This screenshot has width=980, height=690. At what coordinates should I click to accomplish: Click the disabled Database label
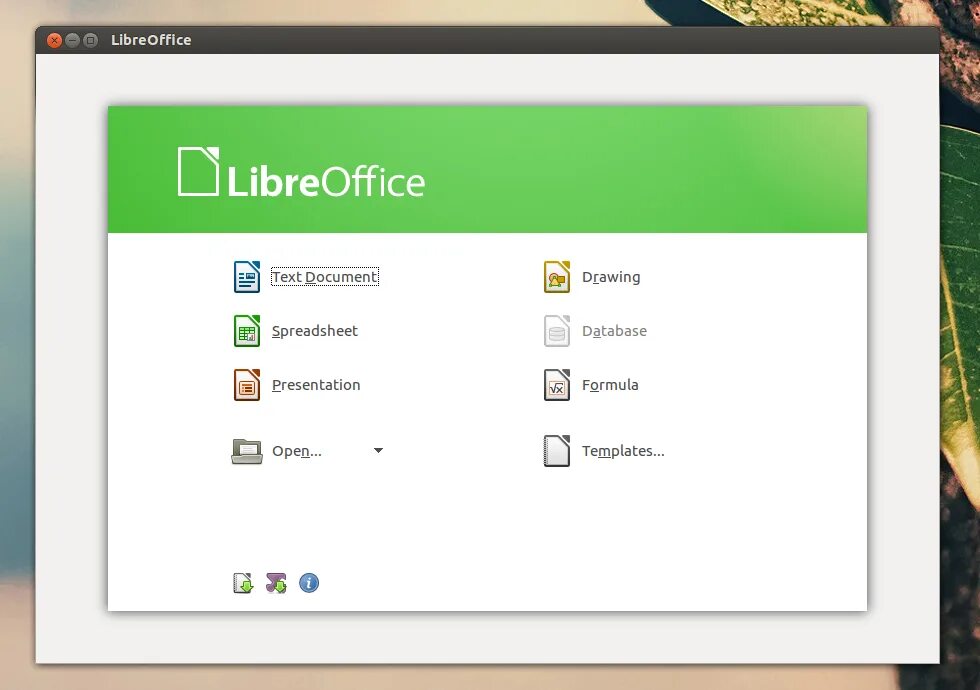tap(614, 331)
